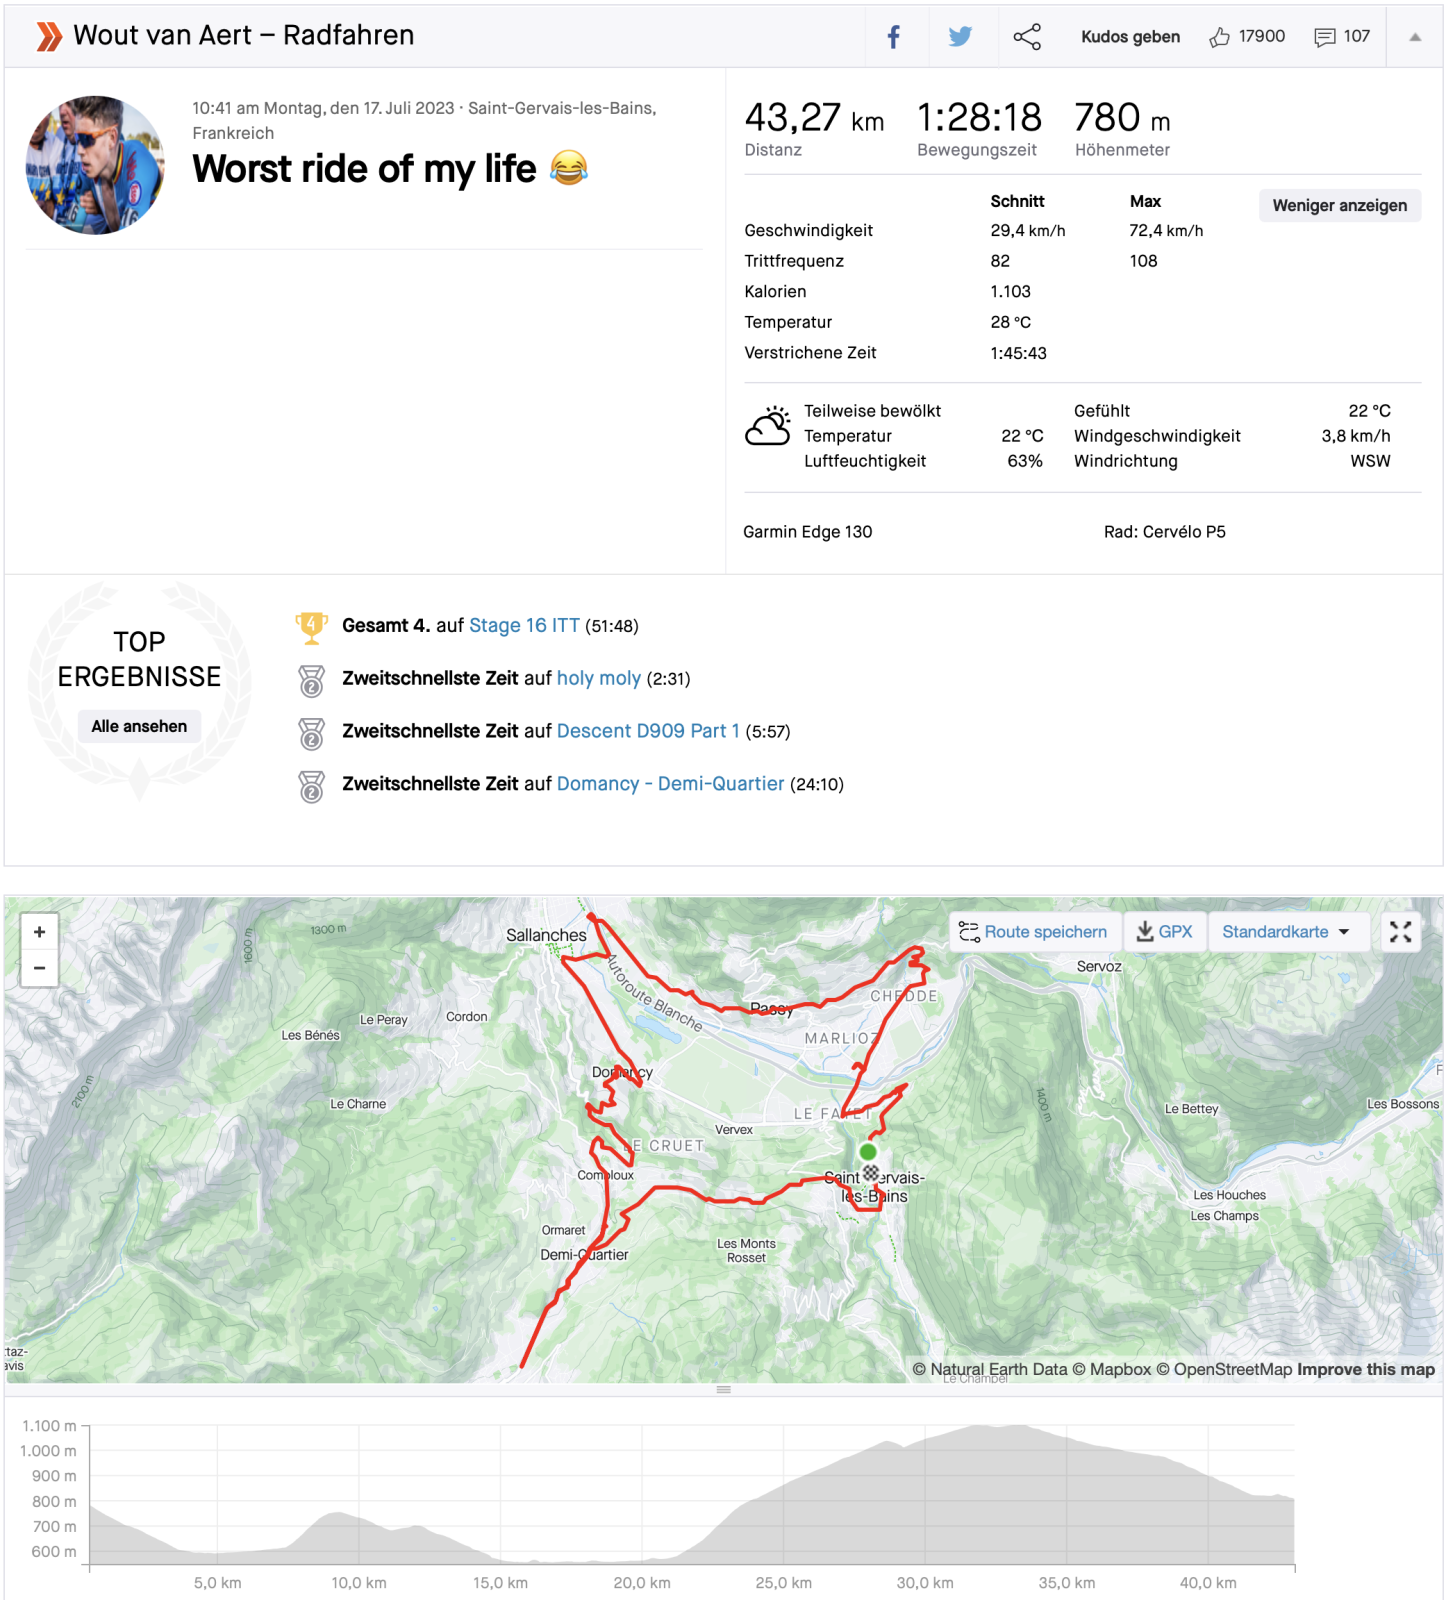Viewport: 1446px width, 1600px height.
Task: Download the GPX file
Action: tap(1165, 932)
